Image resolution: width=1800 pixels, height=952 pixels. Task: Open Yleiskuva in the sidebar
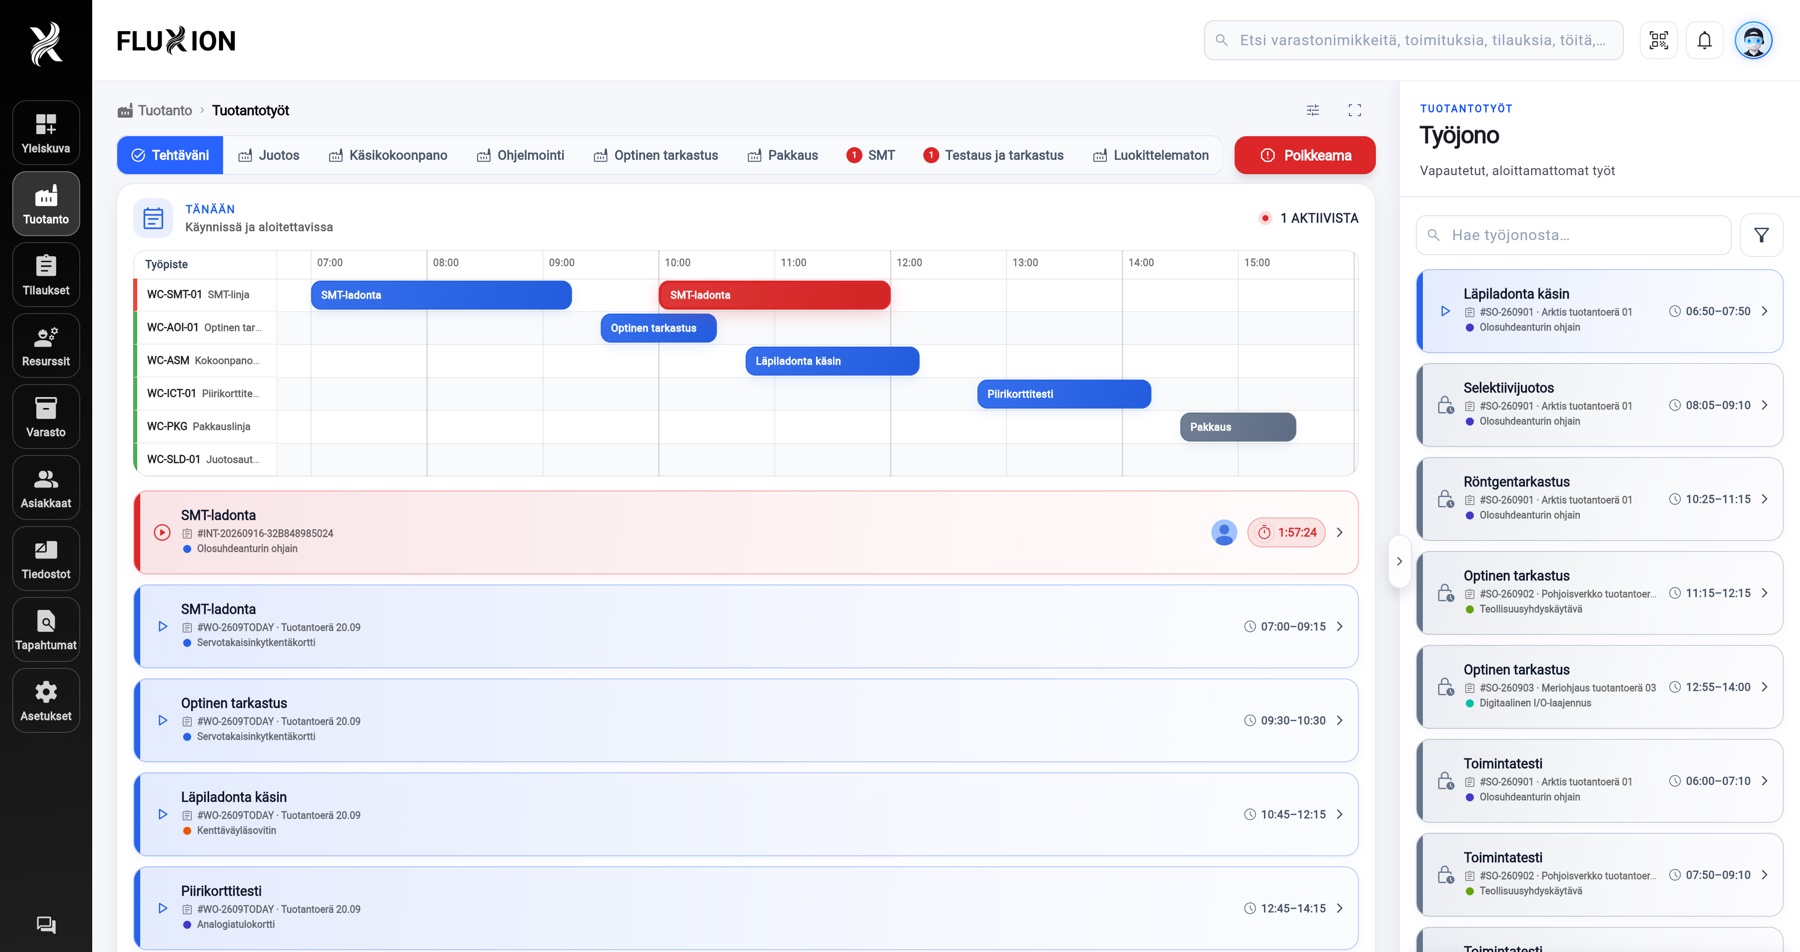click(x=46, y=133)
